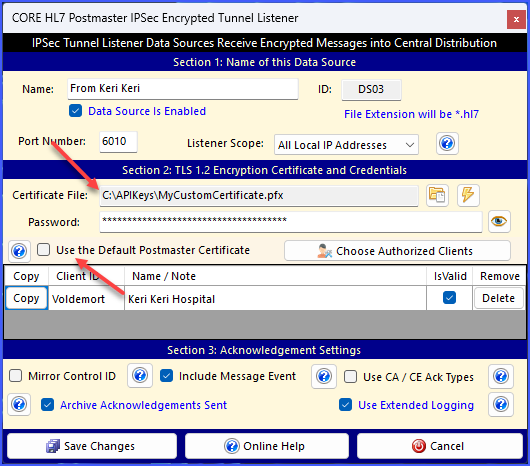Click the Password field
The width and height of the screenshot is (530, 466).
291,222
